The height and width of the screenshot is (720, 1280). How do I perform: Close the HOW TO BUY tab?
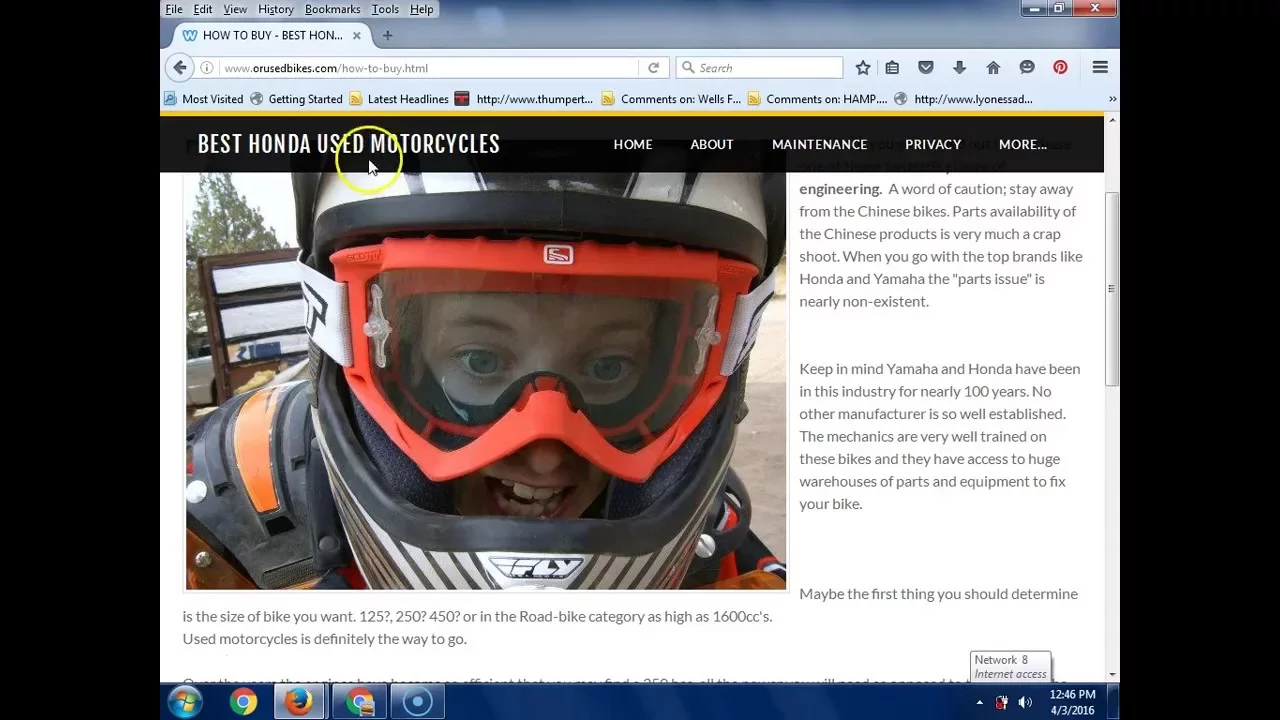356,35
